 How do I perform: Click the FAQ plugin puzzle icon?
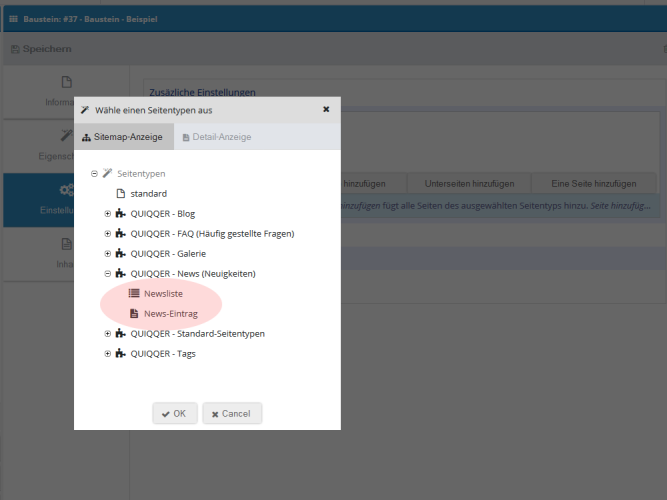pyautogui.click(x=121, y=234)
